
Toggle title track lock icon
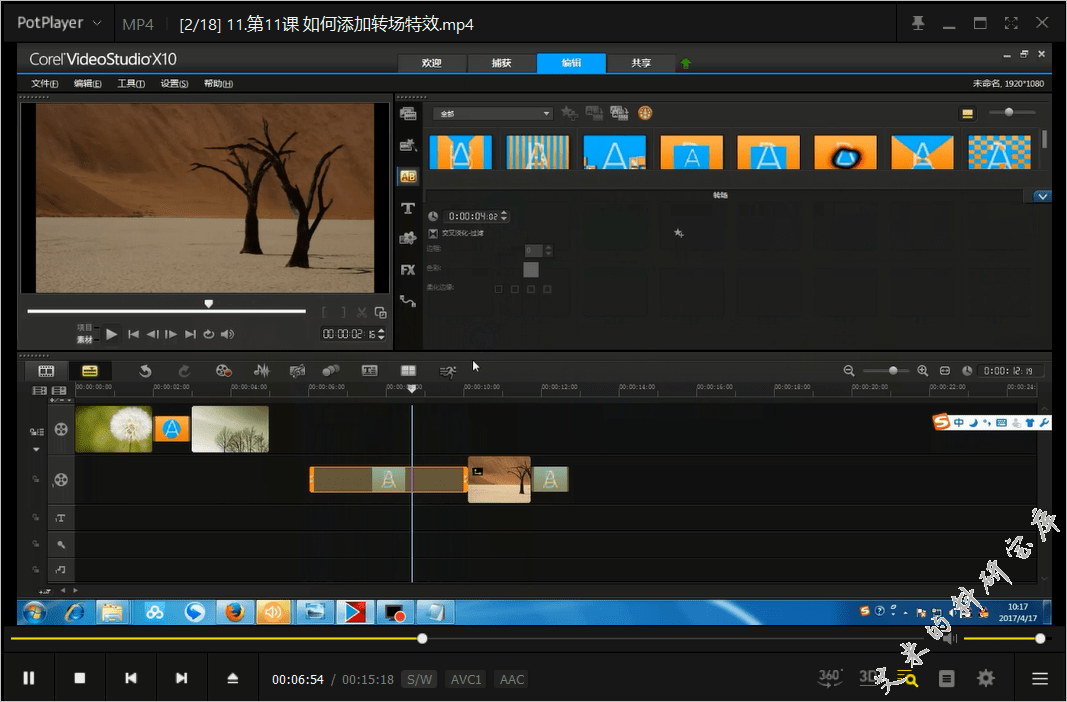[x=36, y=518]
